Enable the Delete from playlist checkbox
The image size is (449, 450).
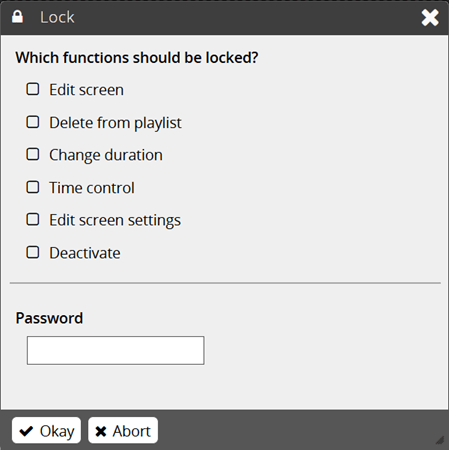(33, 122)
